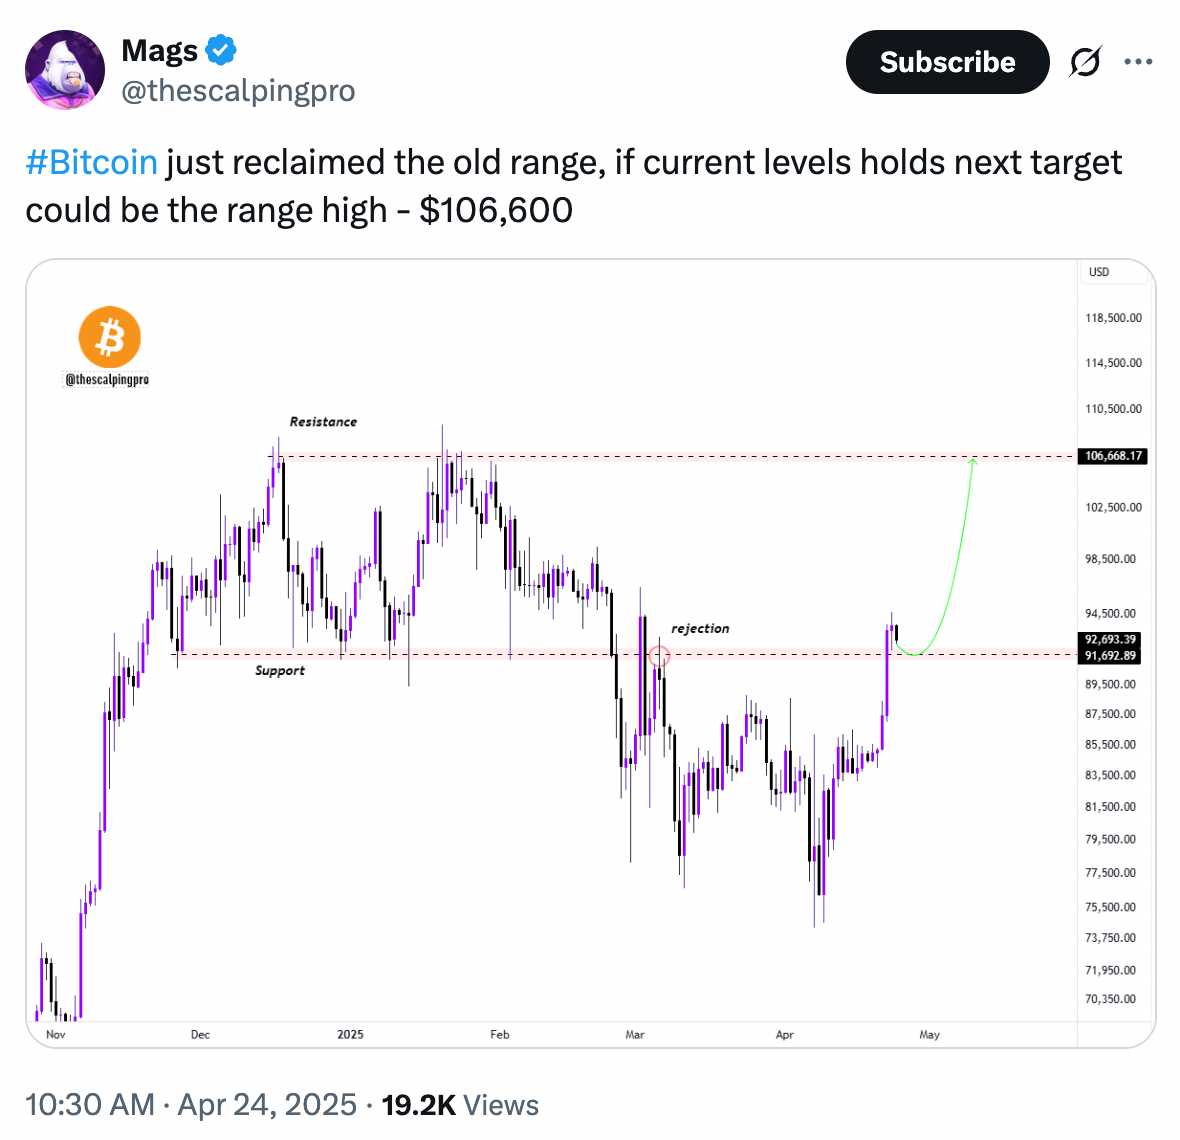1180x1140 pixels.
Task: Open the three-dot more menu
Action: pos(1138,62)
